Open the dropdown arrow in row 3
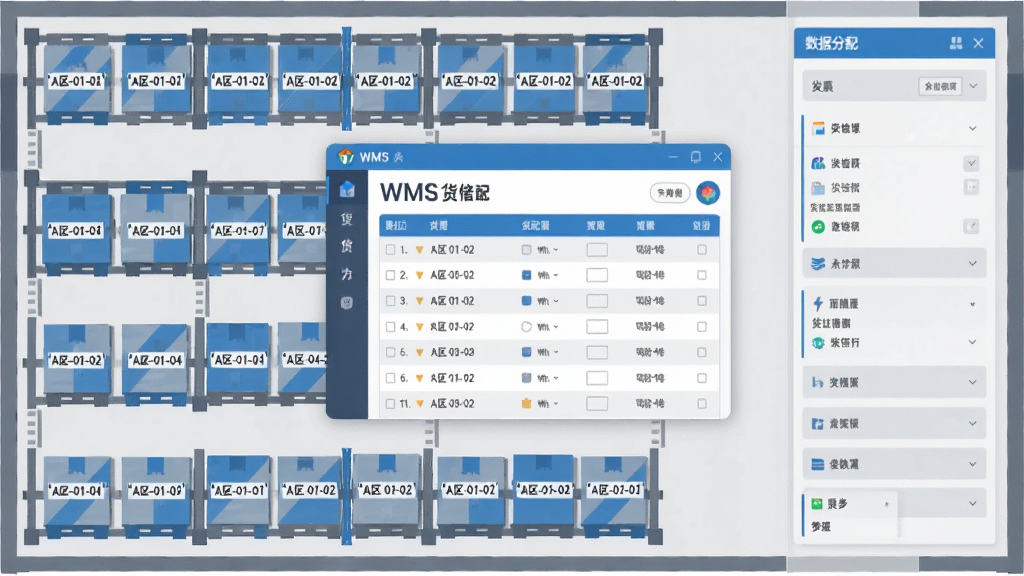1024x576 pixels. (x=556, y=301)
